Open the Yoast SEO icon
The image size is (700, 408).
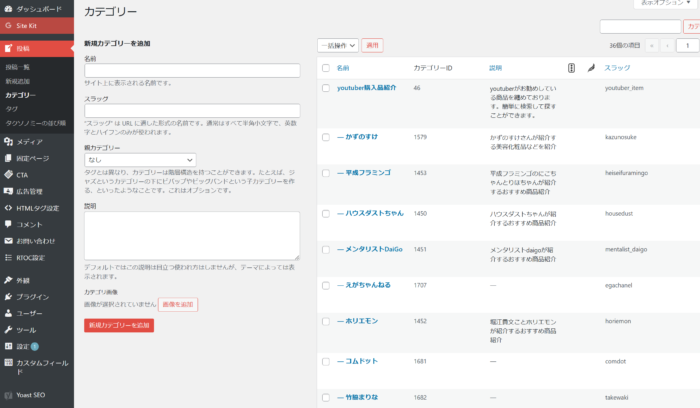[x=8, y=395]
